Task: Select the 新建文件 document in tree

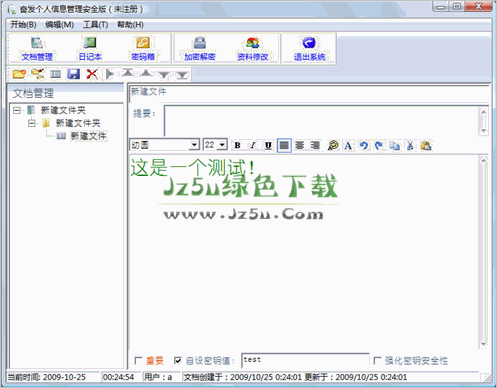Action: pos(88,136)
